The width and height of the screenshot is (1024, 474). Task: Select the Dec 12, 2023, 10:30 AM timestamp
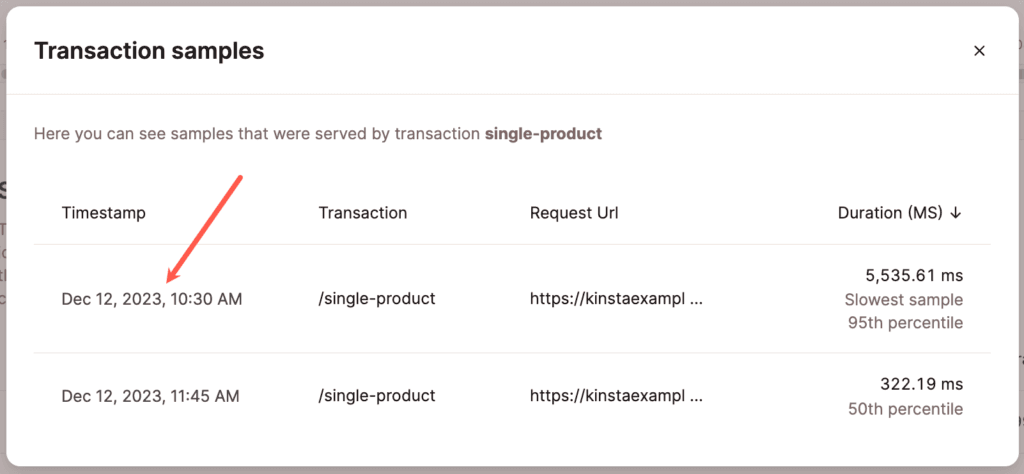(x=151, y=299)
